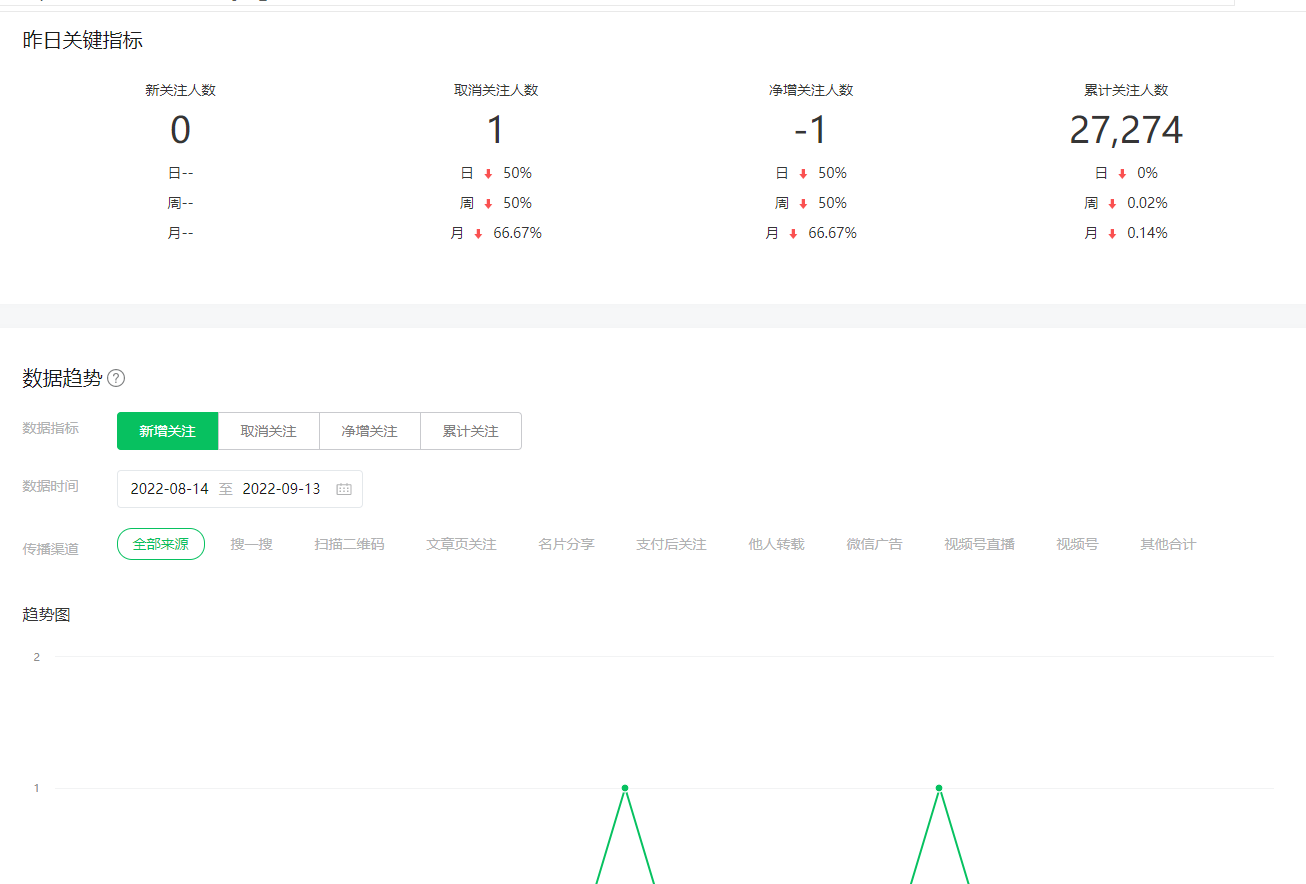Filter by 支付后关注 channel
The height and width of the screenshot is (884, 1306).
tap(671, 544)
